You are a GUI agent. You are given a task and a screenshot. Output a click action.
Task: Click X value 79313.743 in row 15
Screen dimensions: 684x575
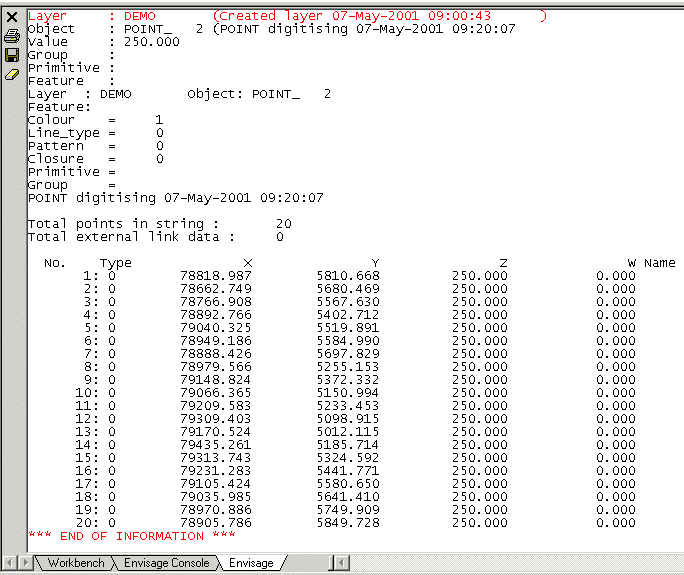tap(216, 458)
